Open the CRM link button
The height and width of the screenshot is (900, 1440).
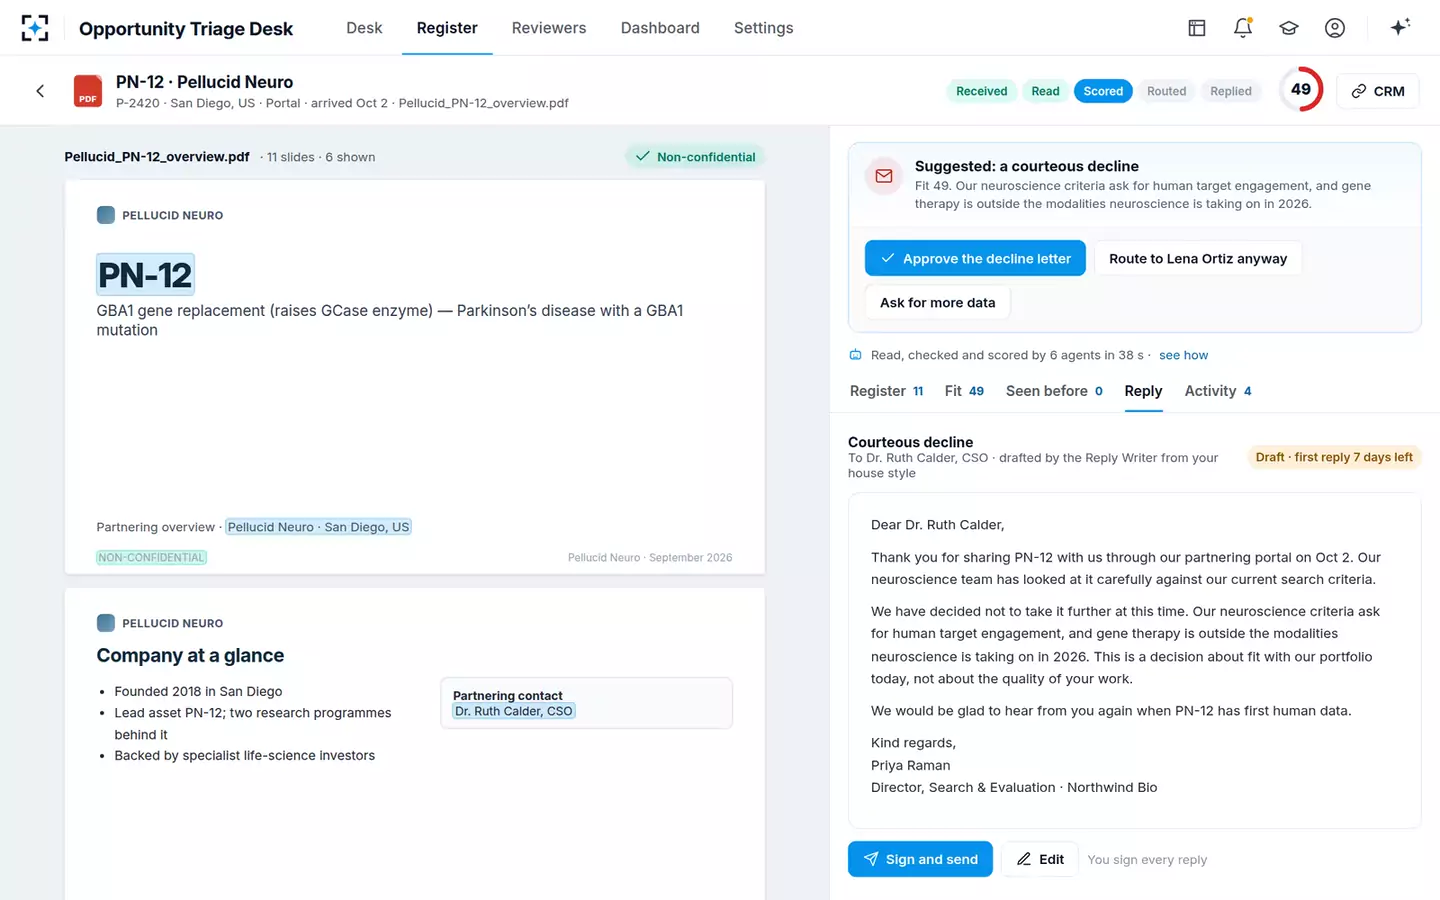1378,91
